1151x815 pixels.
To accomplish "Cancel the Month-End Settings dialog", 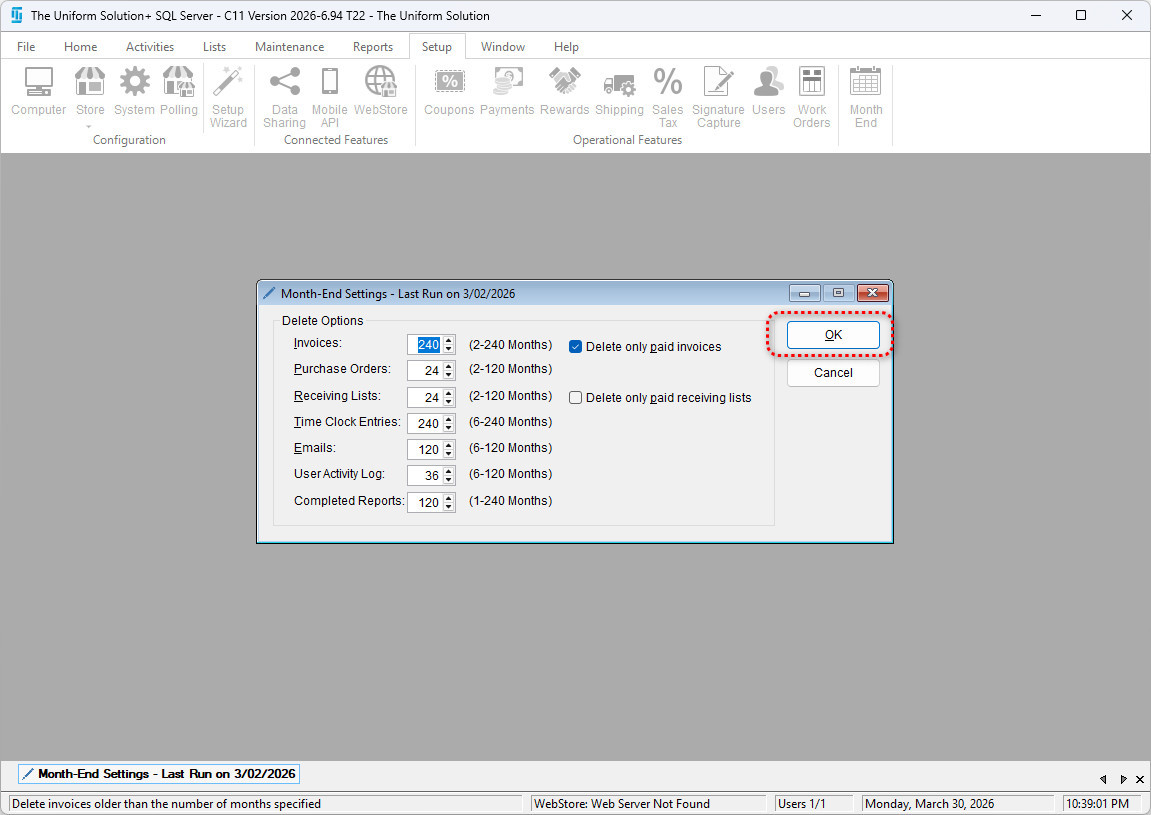I will click(833, 373).
